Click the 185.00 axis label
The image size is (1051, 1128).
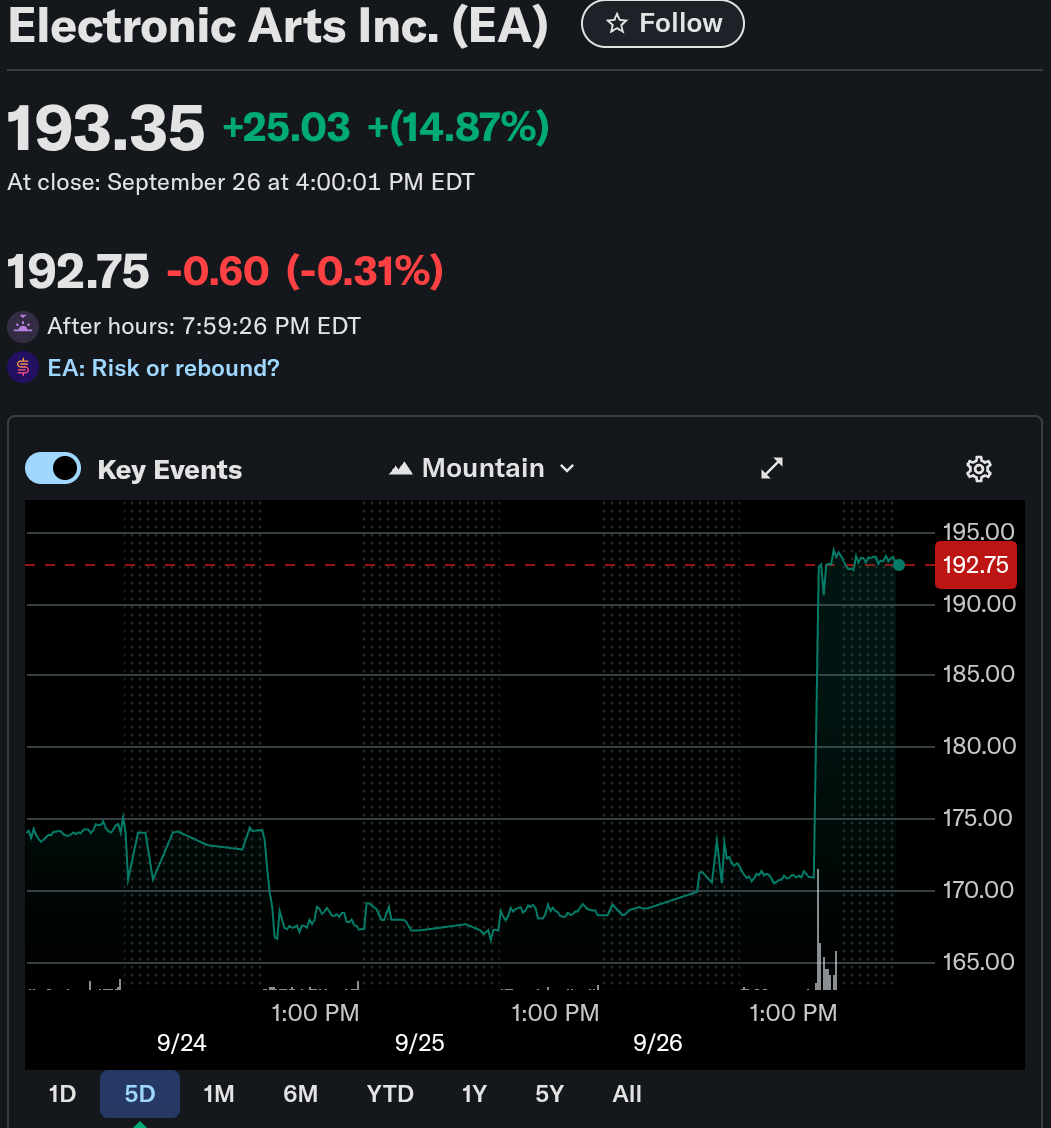978,674
